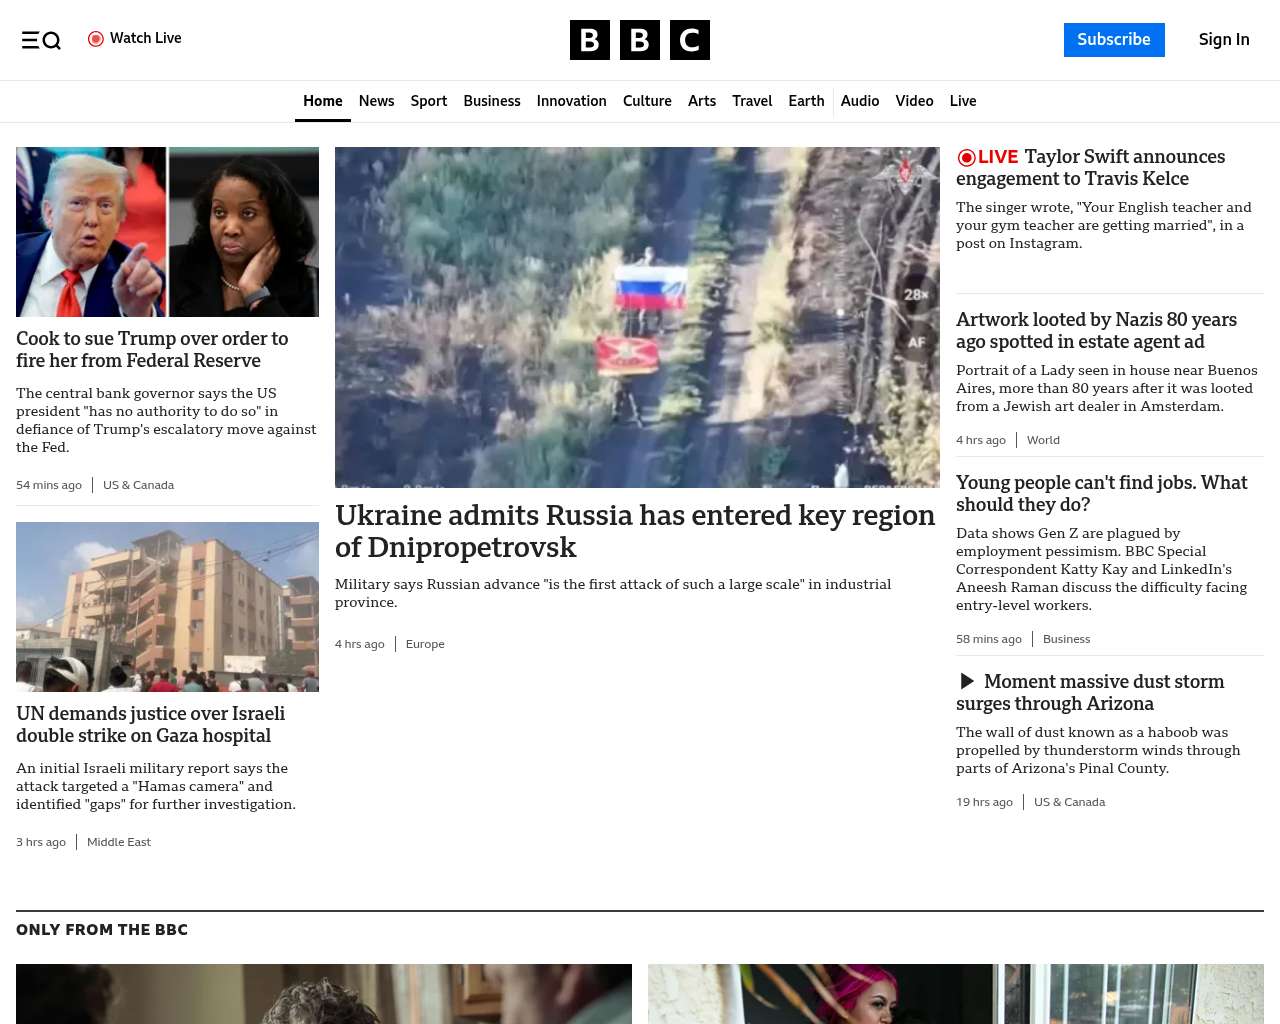Viewport: 1280px width, 1024px height.
Task: Open the Earth section
Action: pyautogui.click(x=806, y=101)
